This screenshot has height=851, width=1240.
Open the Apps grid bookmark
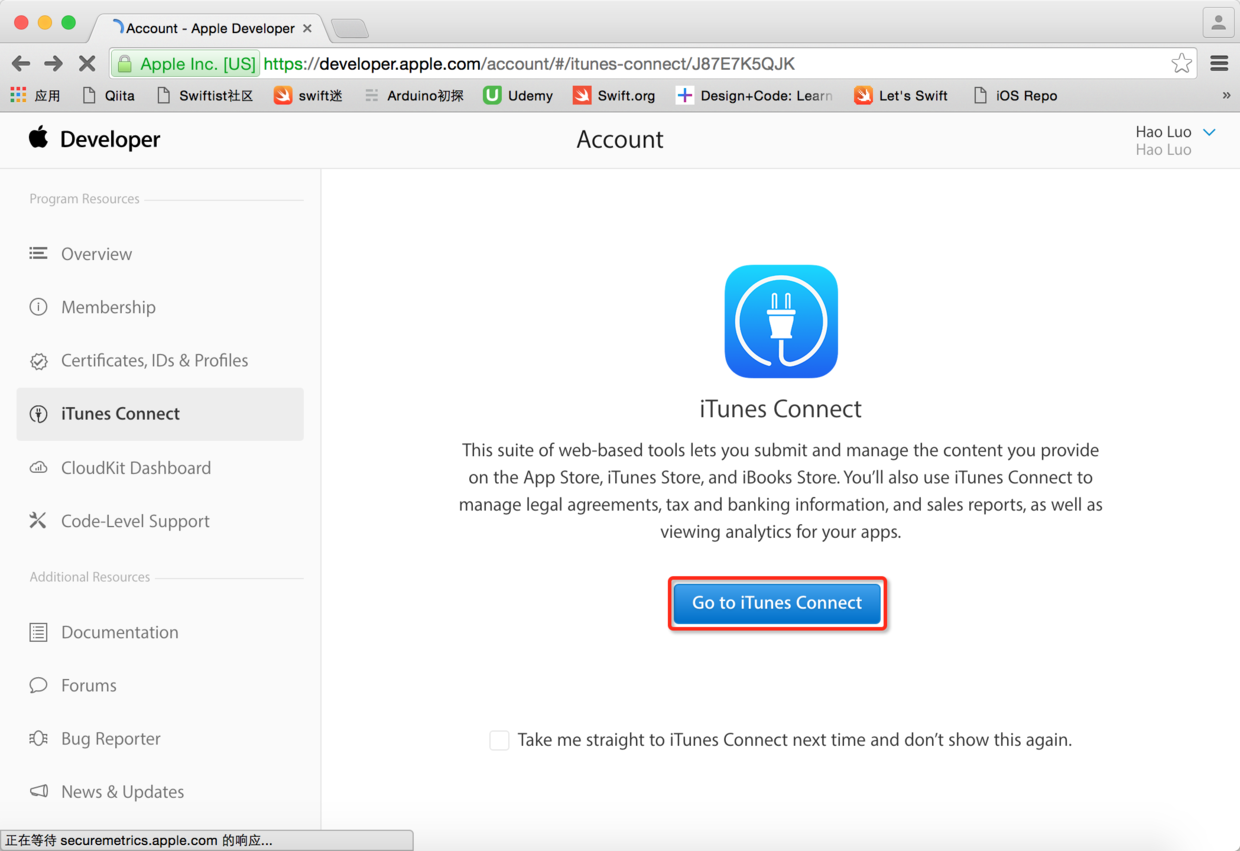point(35,96)
